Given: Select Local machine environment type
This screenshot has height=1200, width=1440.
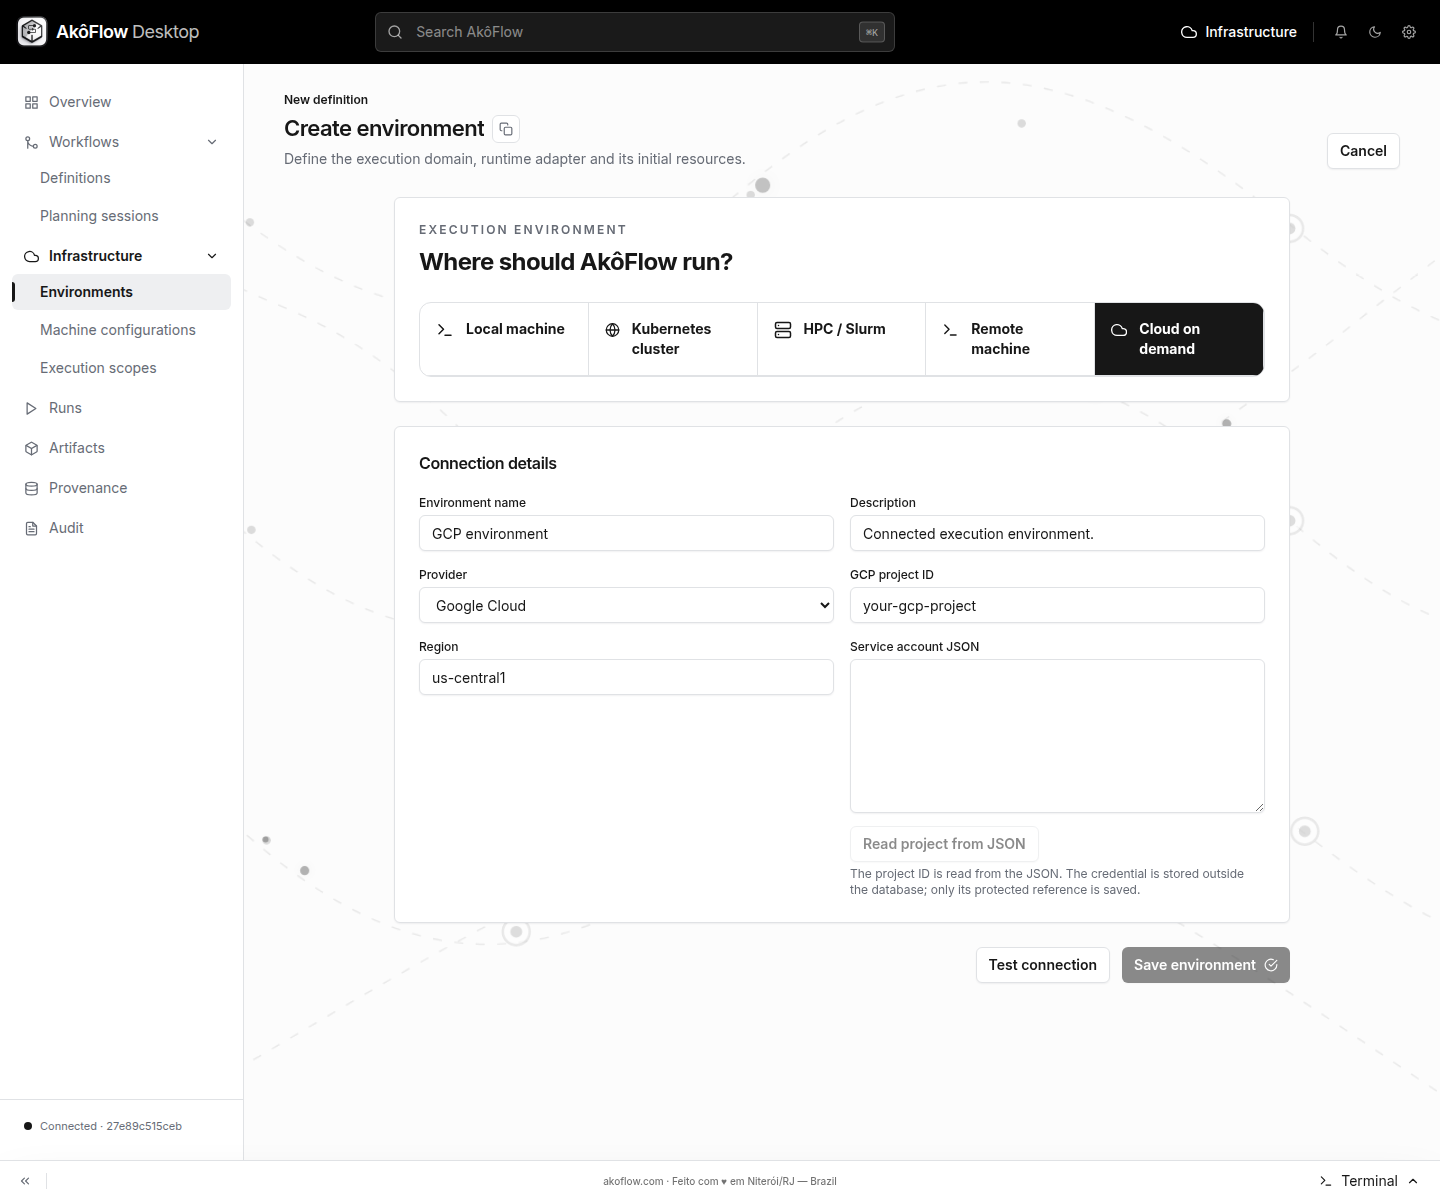Looking at the screenshot, I should pyautogui.click(x=504, y=339).
